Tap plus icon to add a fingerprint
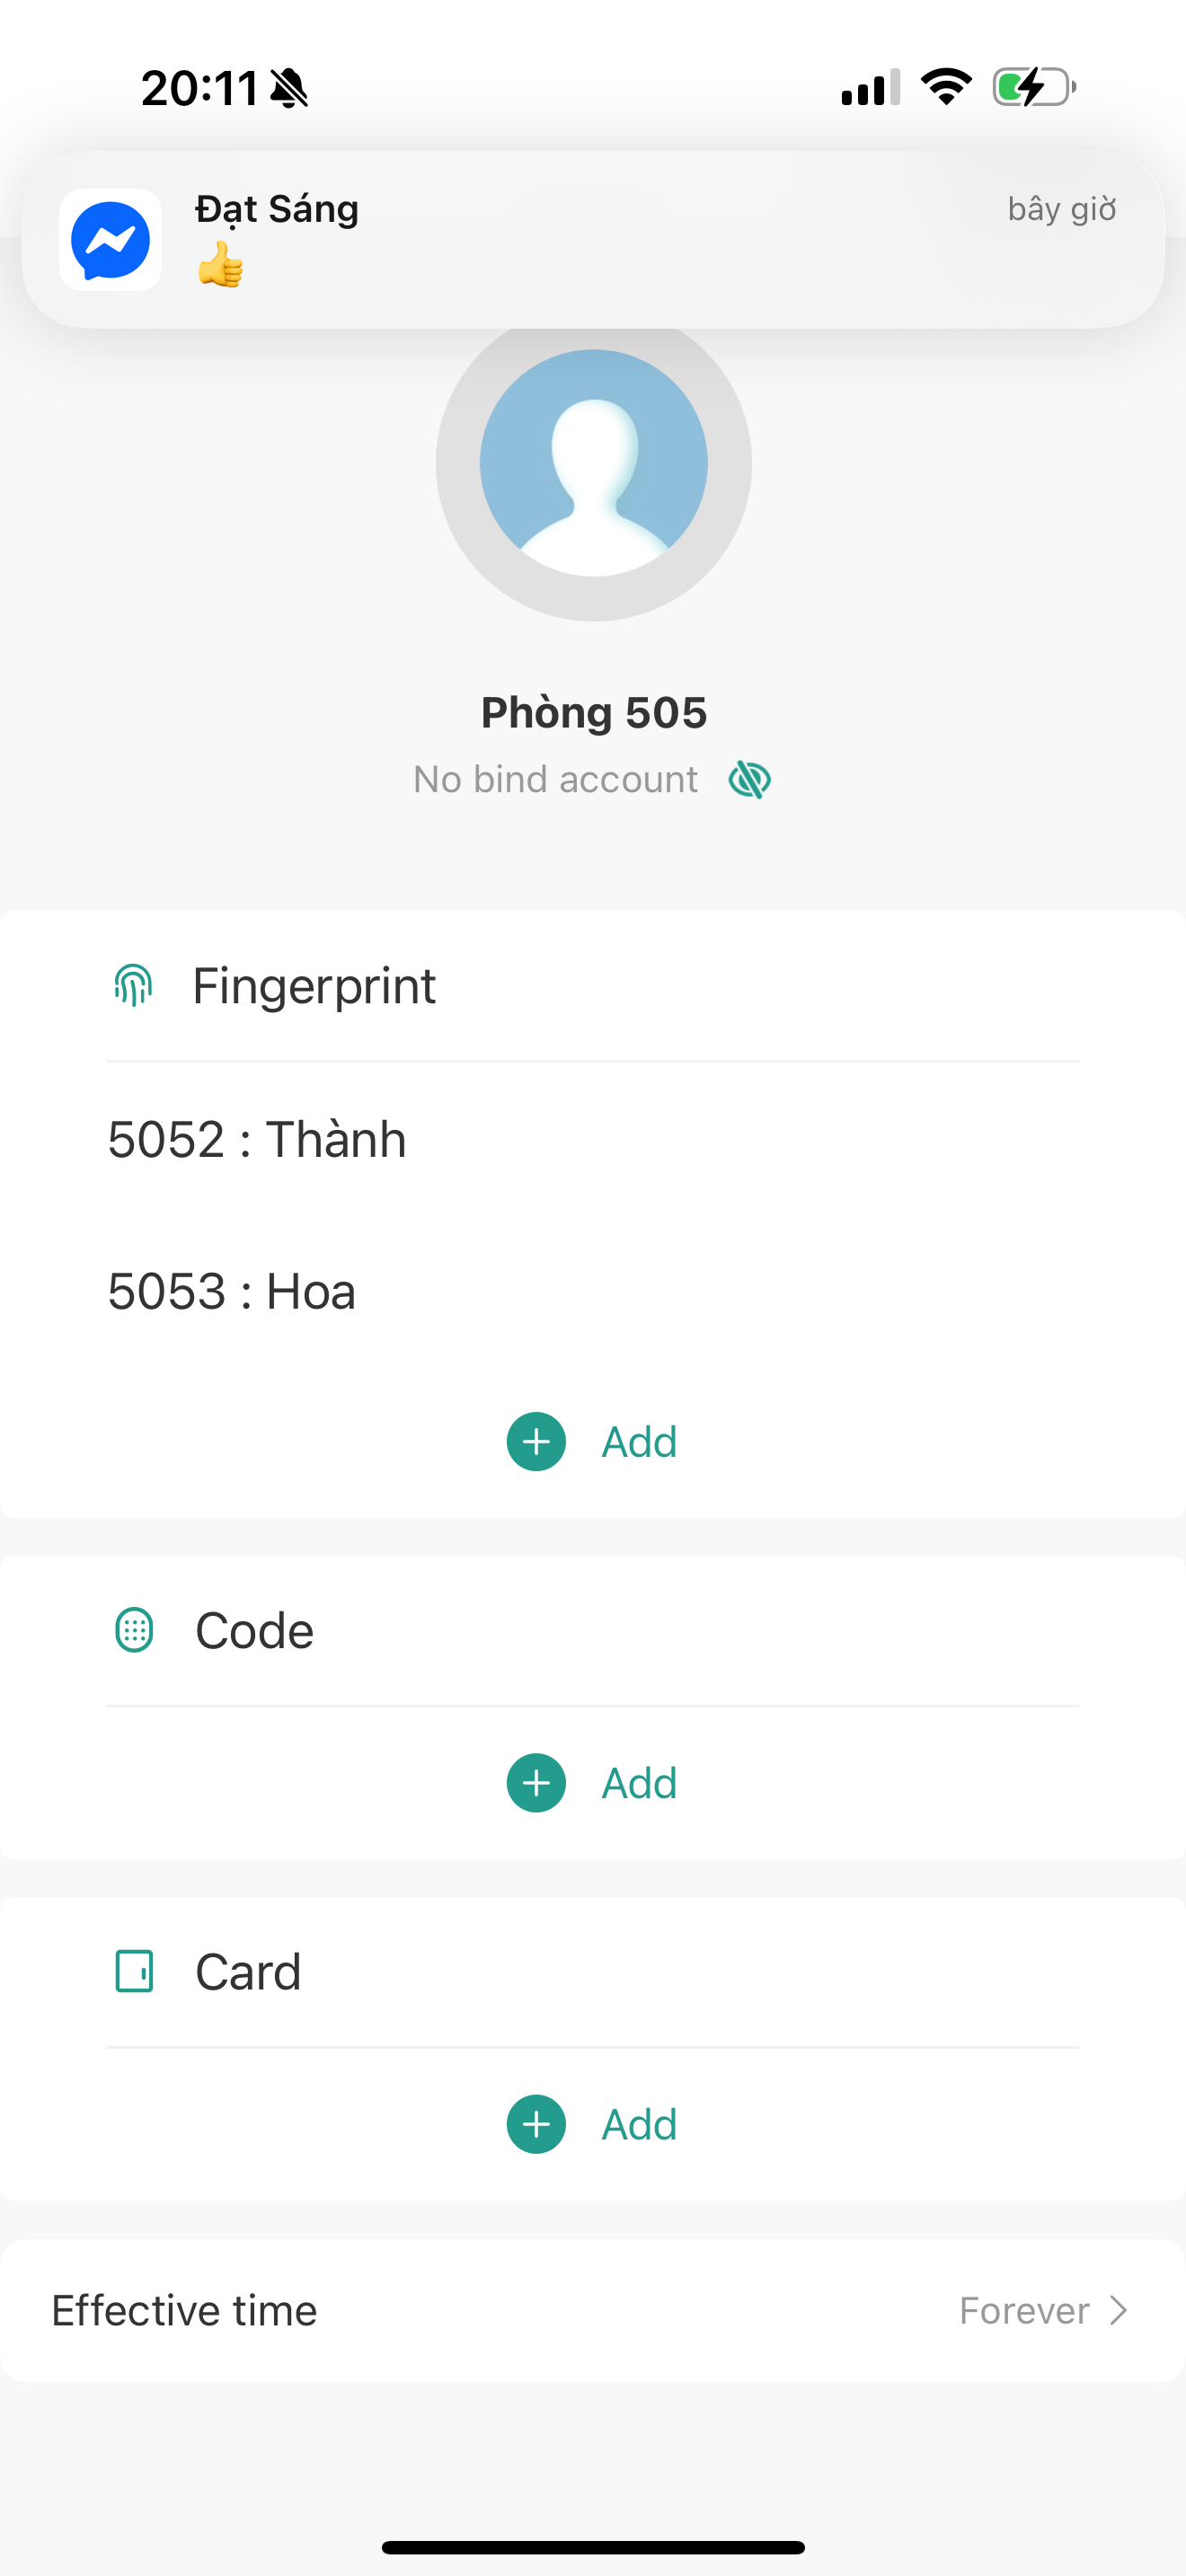 (x=536, y=1442)
